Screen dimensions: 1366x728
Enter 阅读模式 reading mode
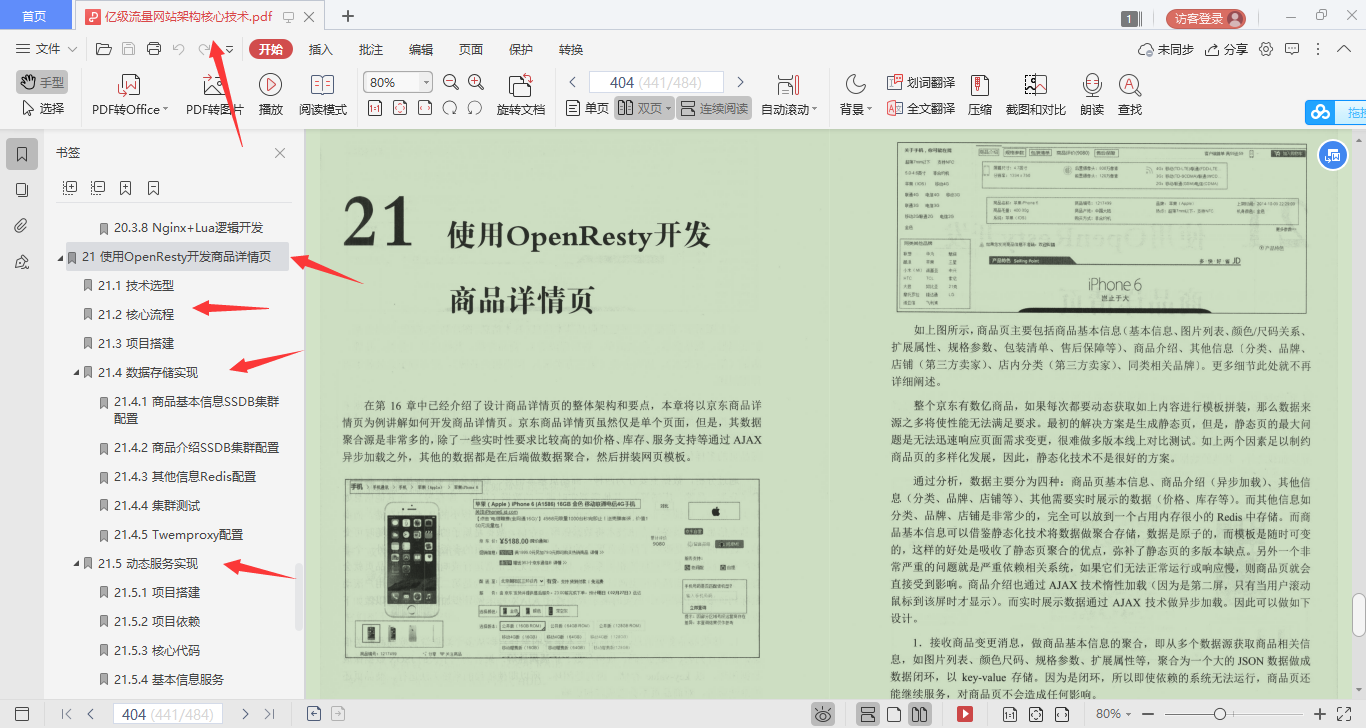tap(322, 93)
